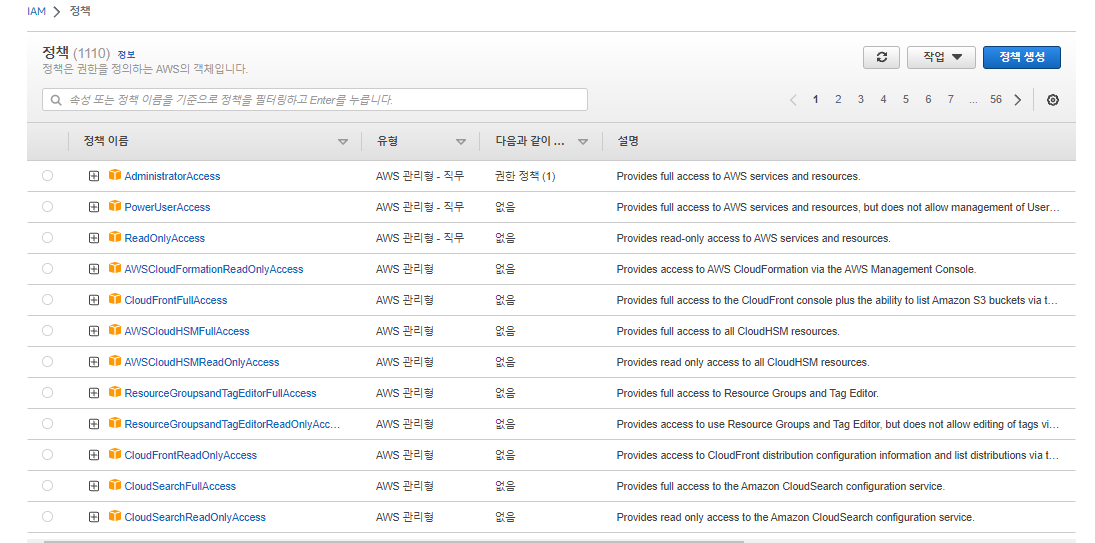
Task: Go to next page with right chevron
Action: (1017, 100)
